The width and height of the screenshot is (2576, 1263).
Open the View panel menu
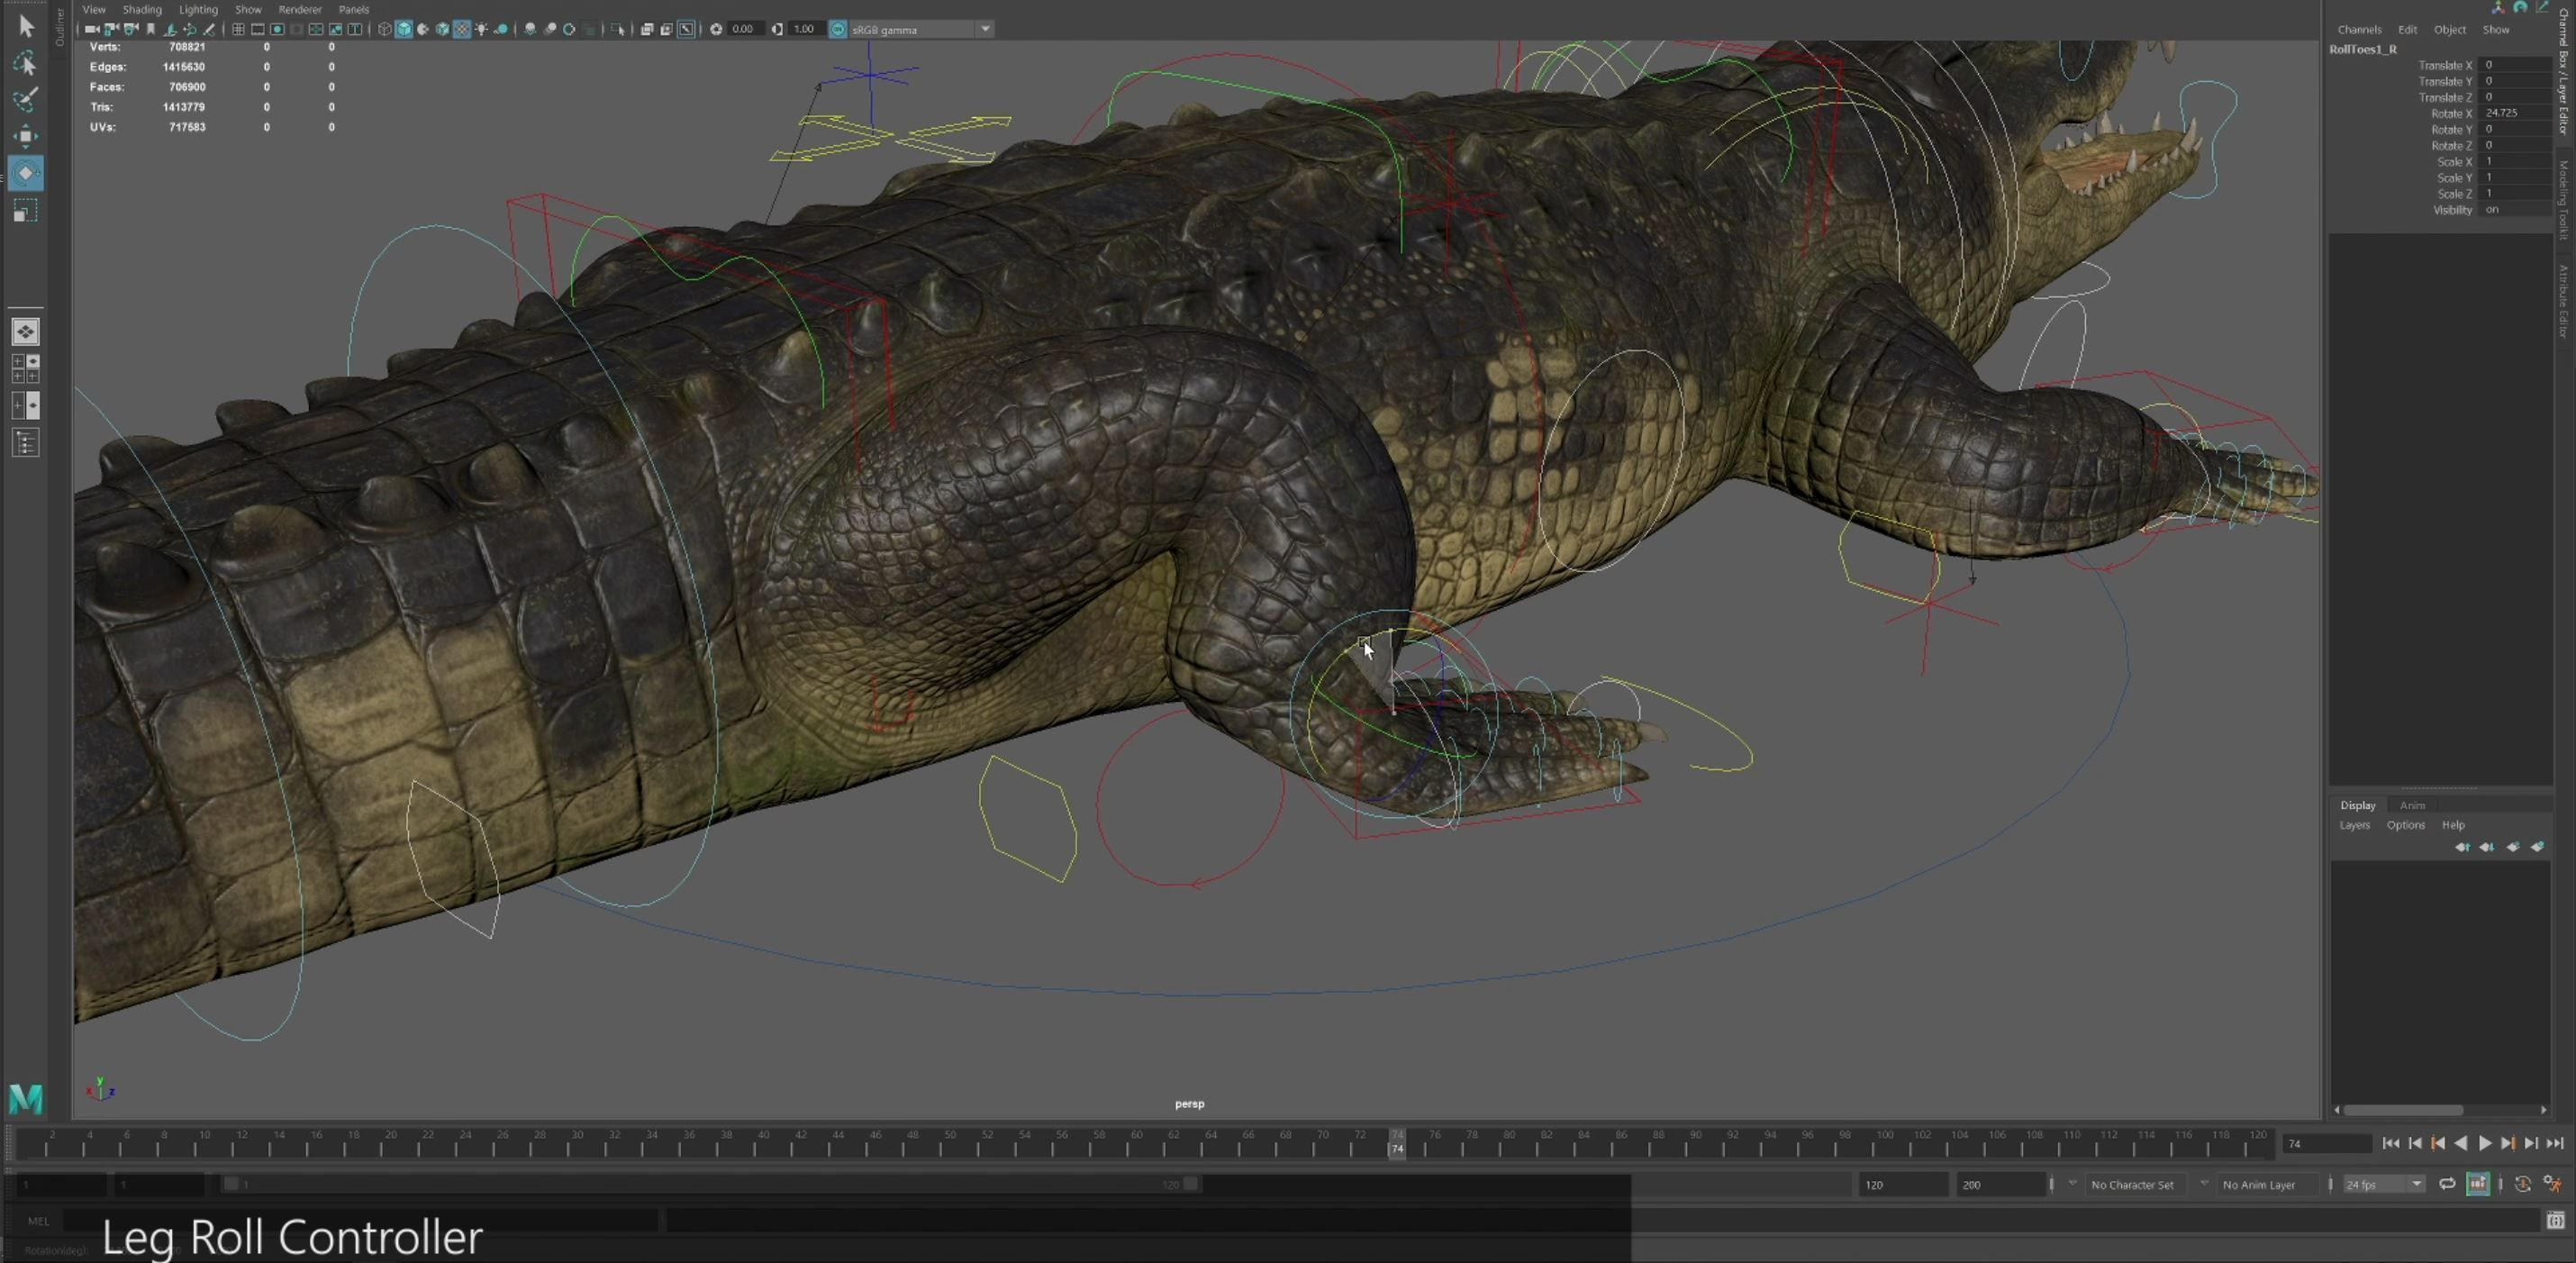[94, 9]
